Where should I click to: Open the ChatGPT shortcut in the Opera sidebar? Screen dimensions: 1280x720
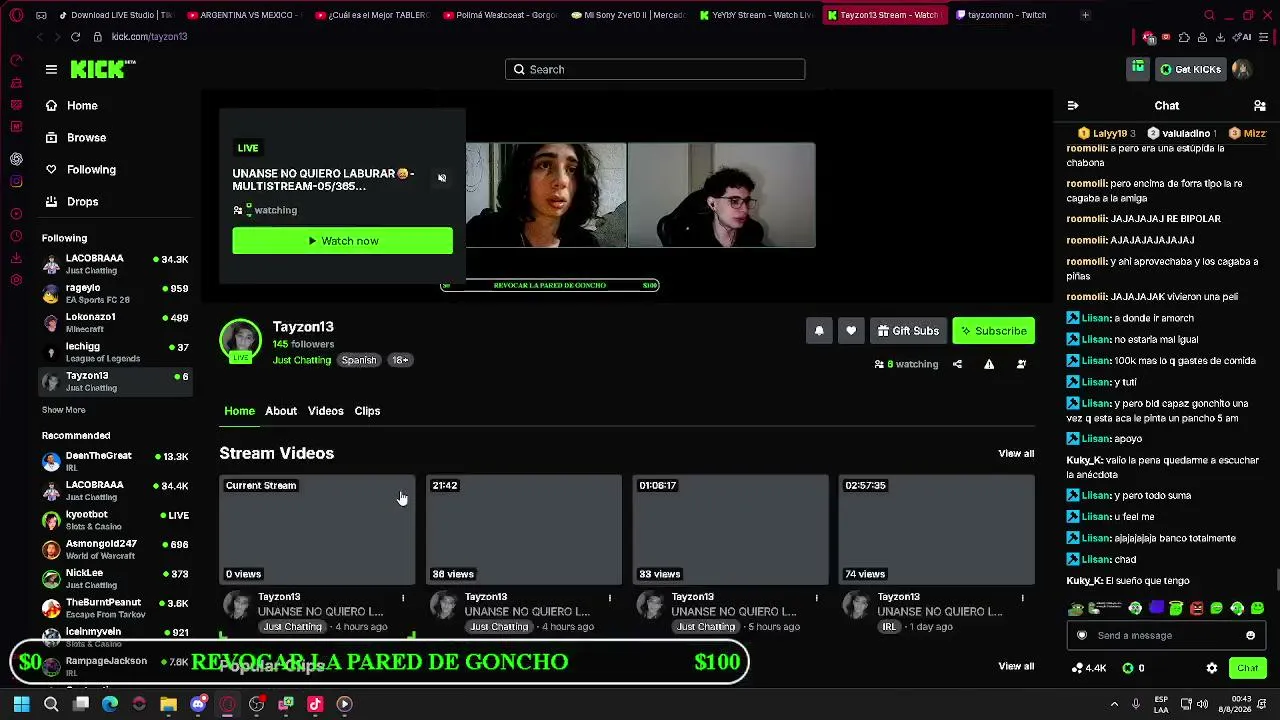click(16, 159)
